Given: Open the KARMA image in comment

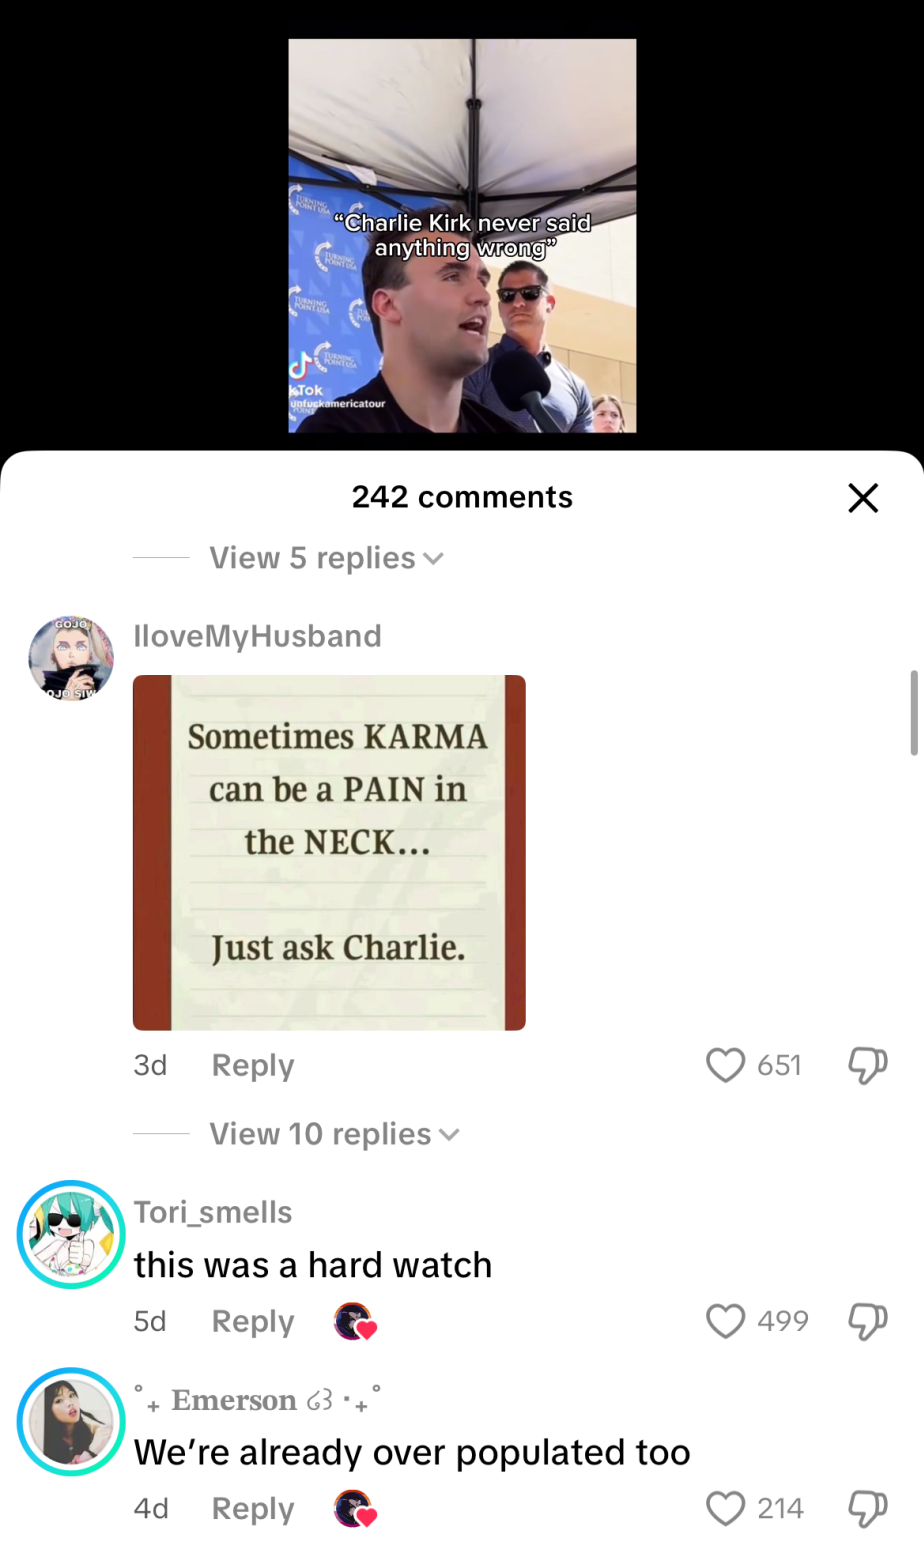Looking at the screenshot, I should 329,853.
